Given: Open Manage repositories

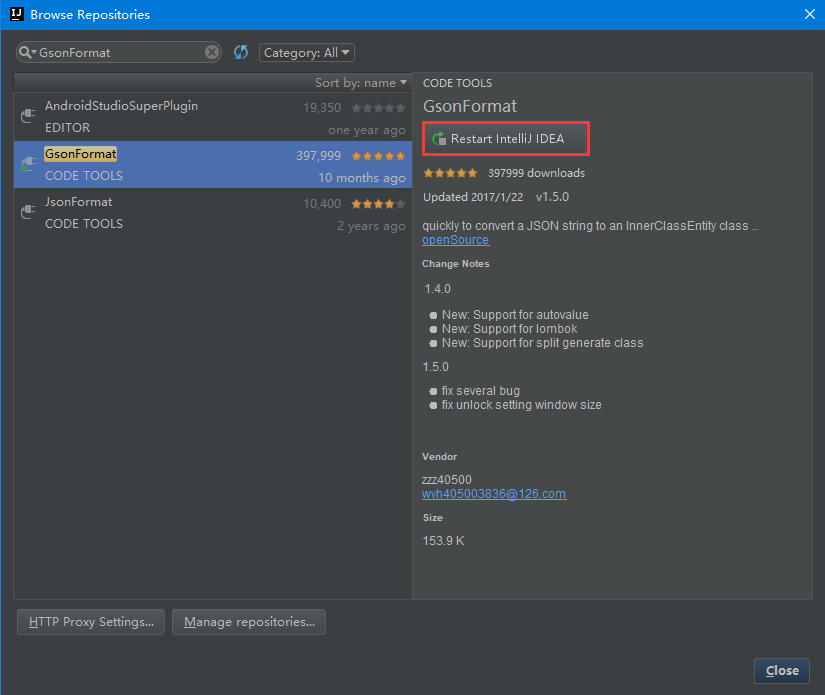Looking at the screenshot, I should (x=248, y=621).
